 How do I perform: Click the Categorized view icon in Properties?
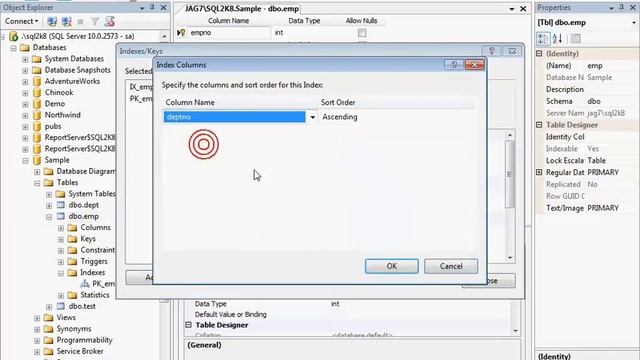tap(543, 39)
